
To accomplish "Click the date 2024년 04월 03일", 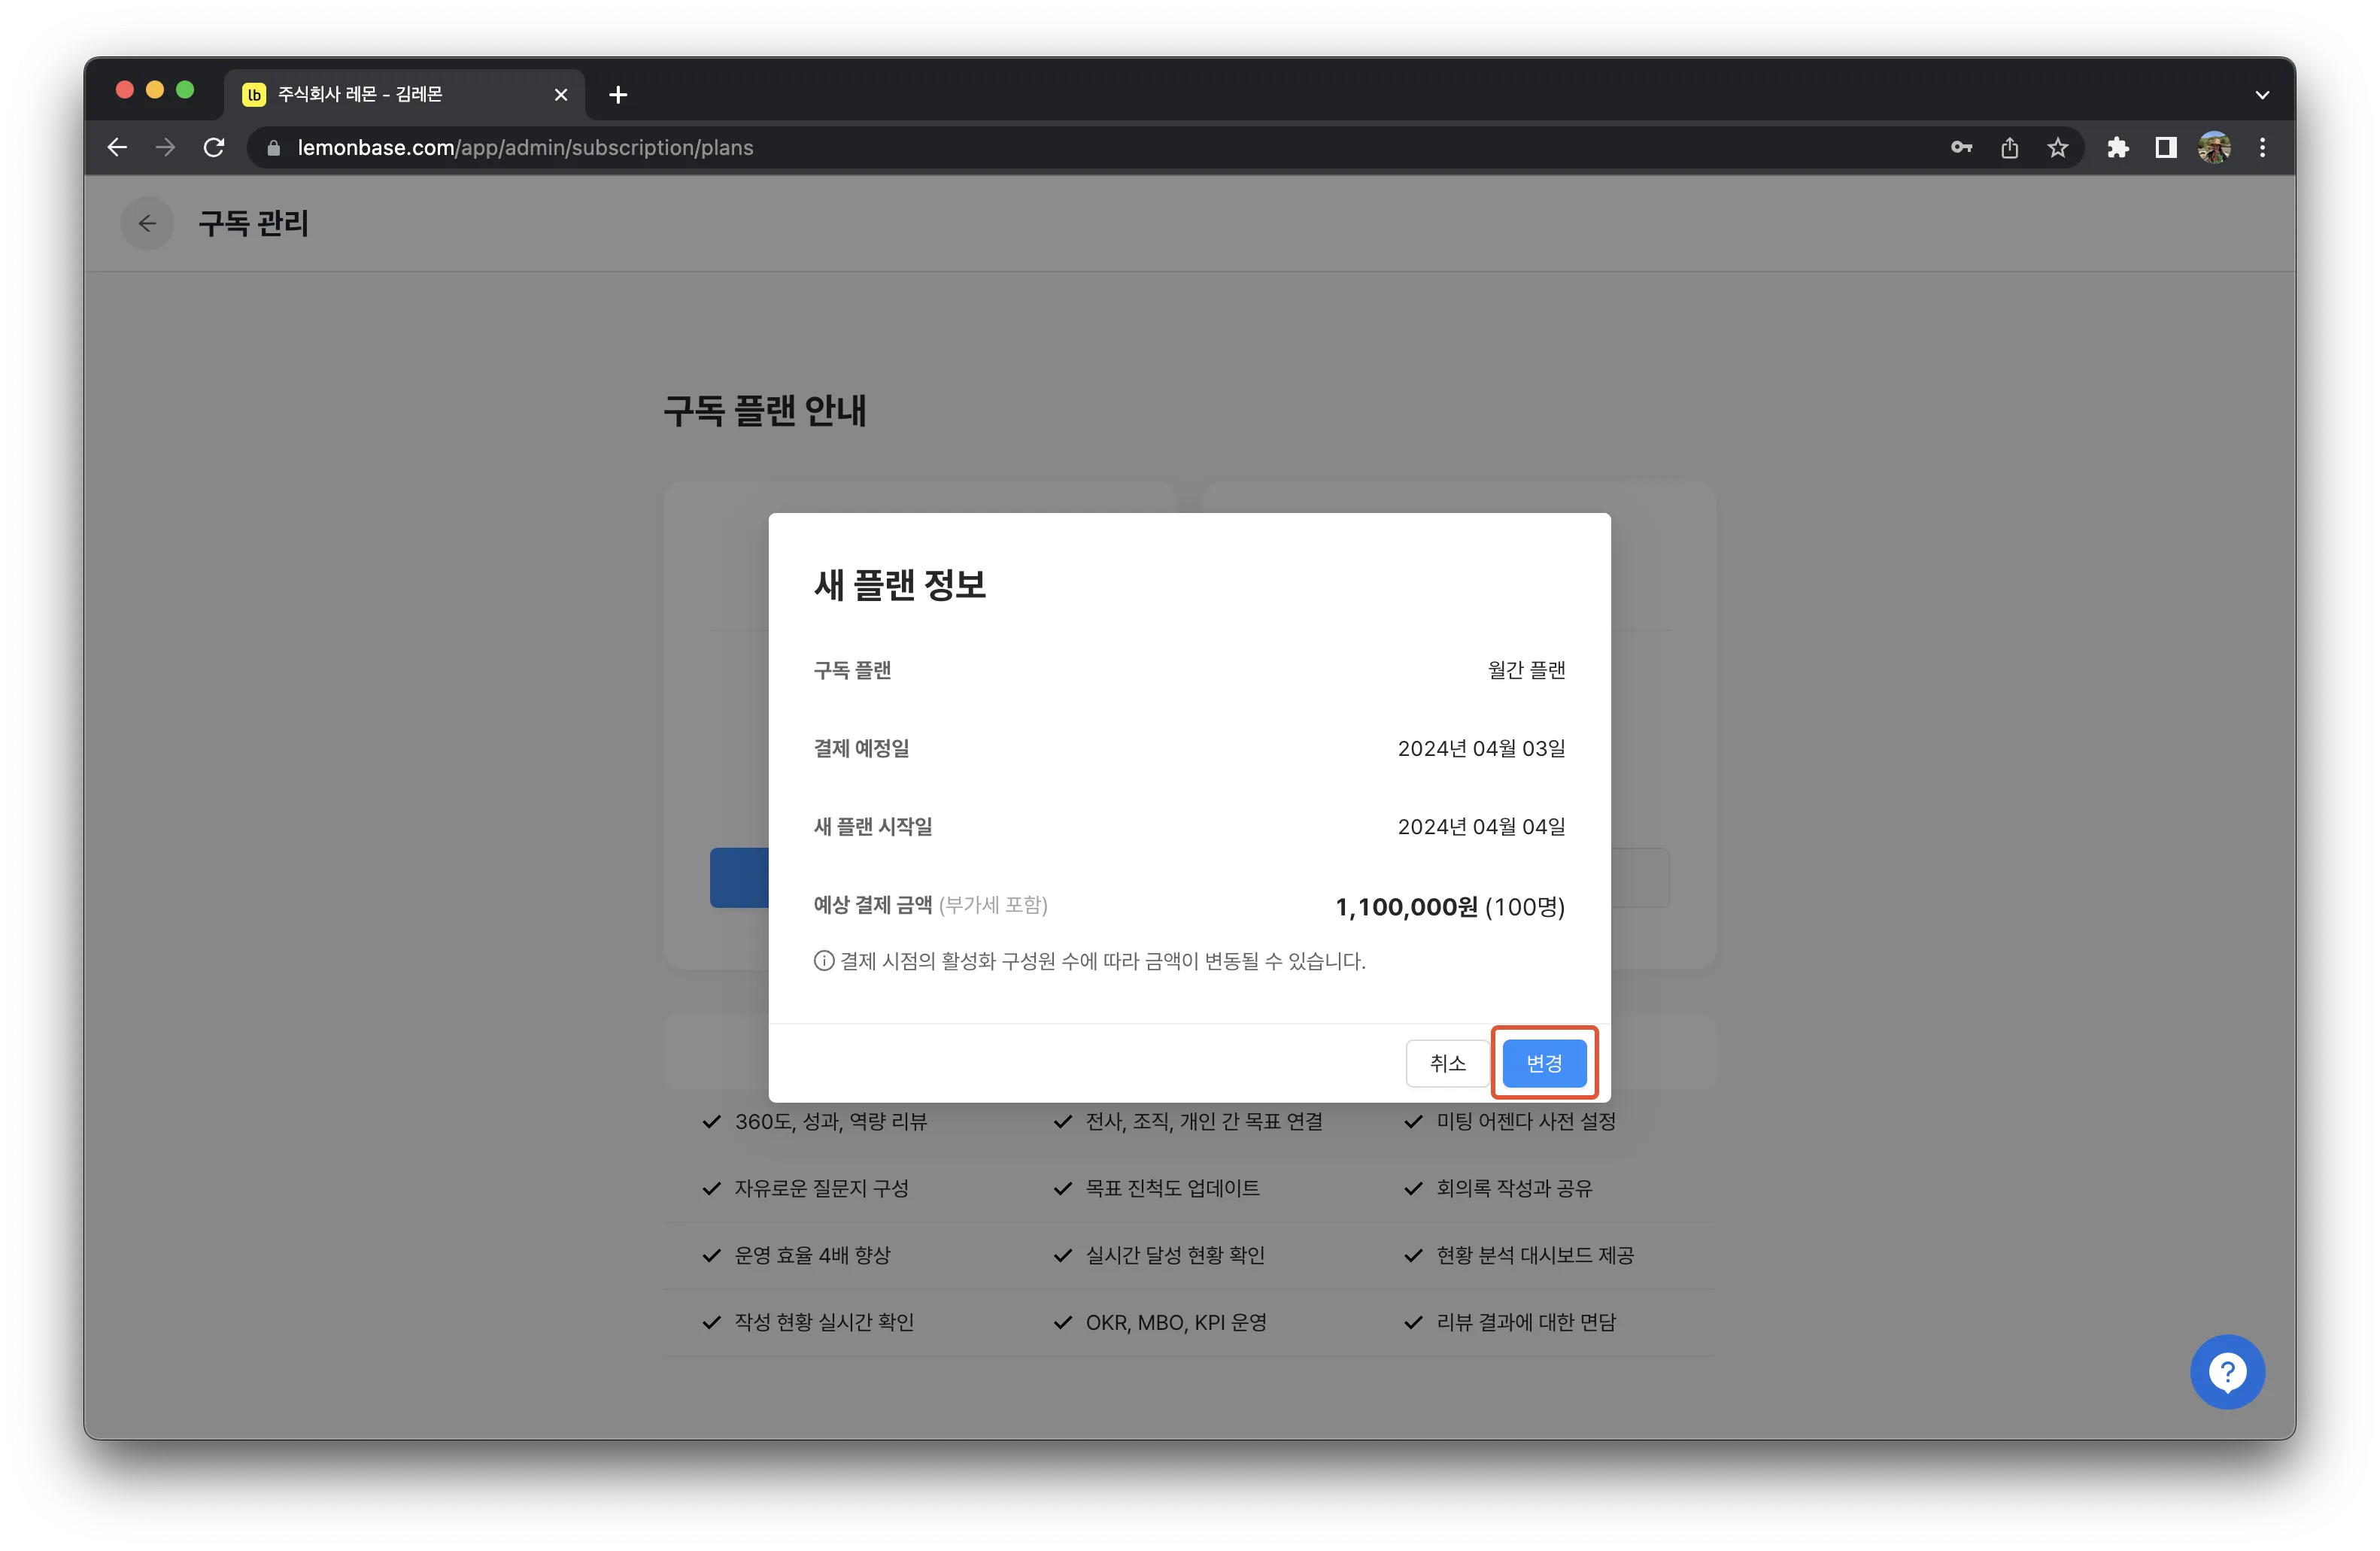I will tap(1481, 748).
